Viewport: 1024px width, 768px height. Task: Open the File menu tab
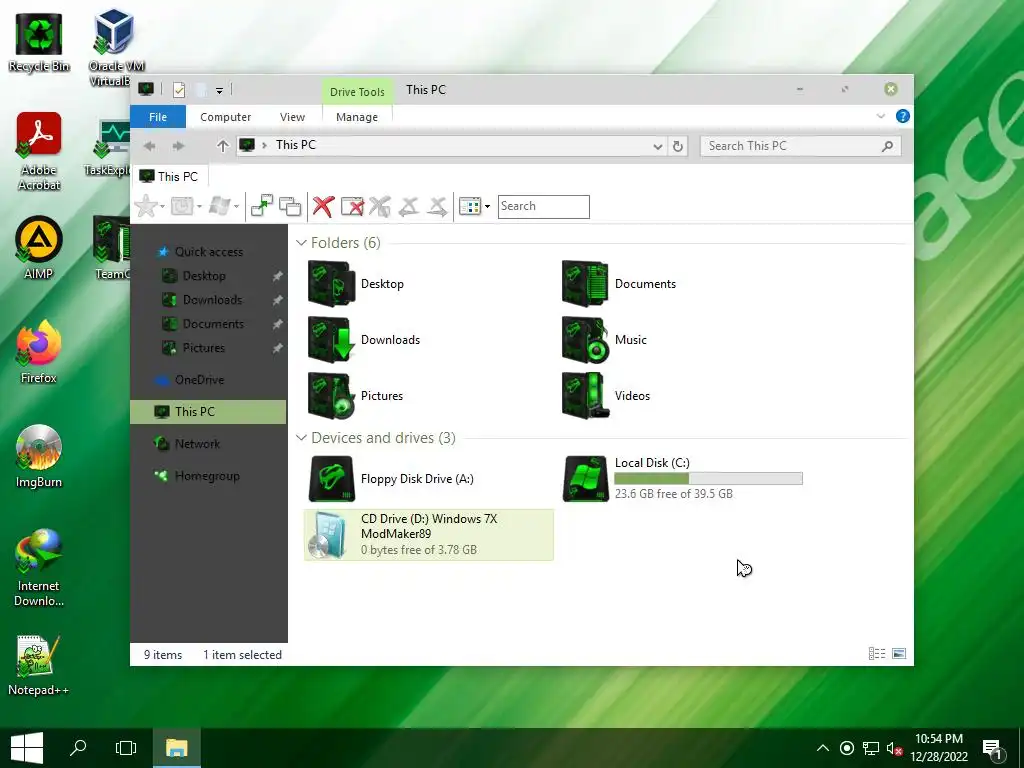(158, 117)
